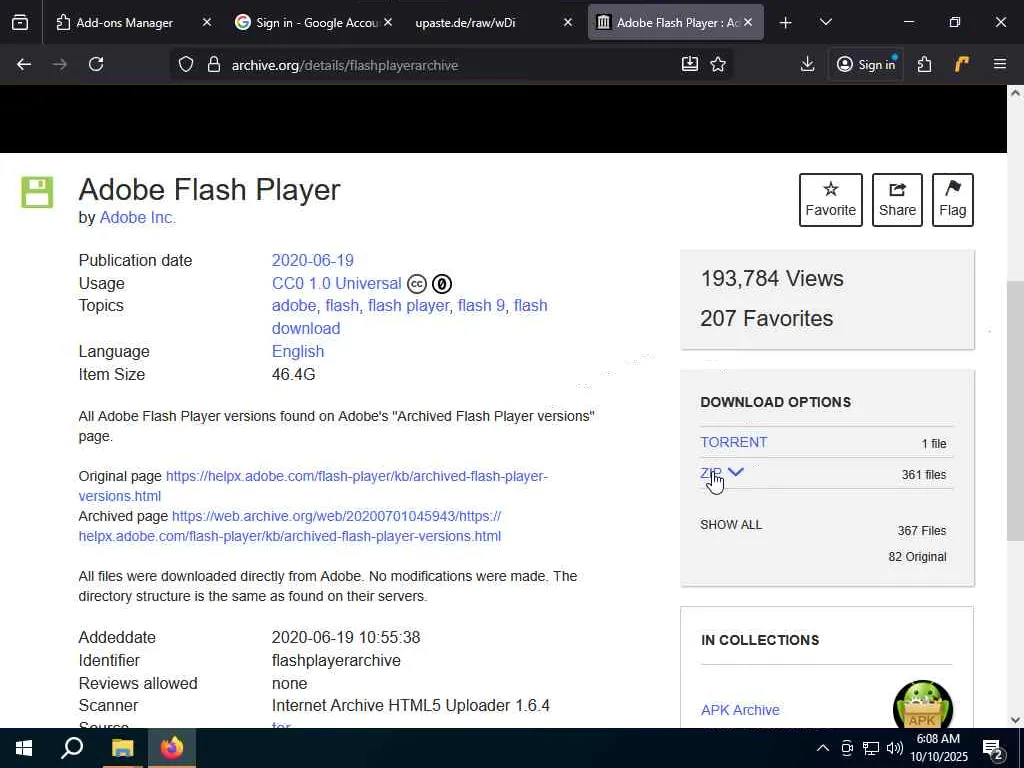
Task: Open Firefox View icon at tab bar start
Action: click(x=20, y=22)
